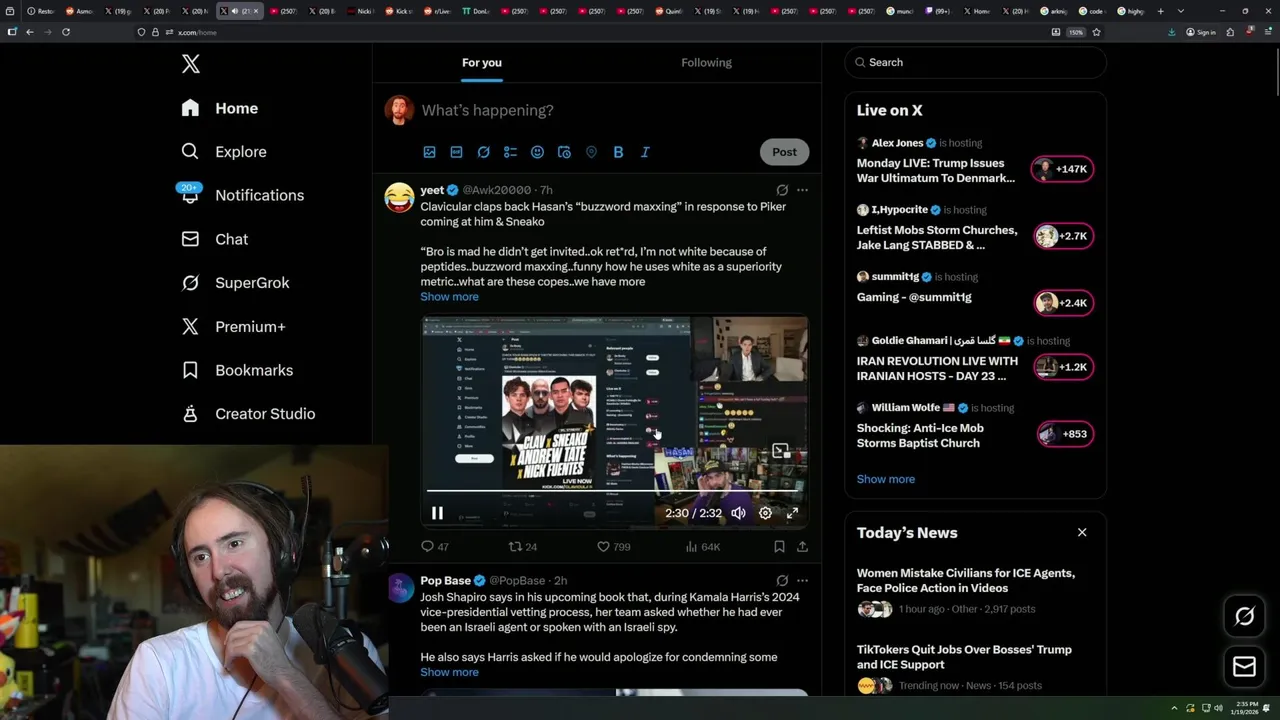This screenshot has width=1280, height=720.
Task: Open I,Hypocrite live broadcast
Action: pyautogui.click(x=975, y=228)
